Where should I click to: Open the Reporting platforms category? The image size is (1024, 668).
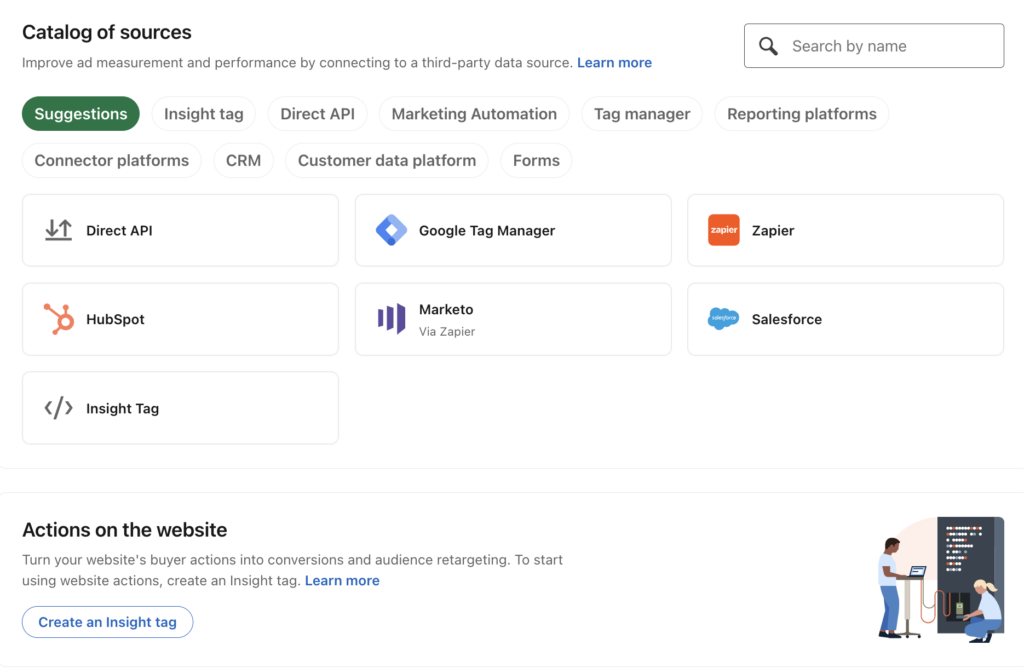(801, 113)
